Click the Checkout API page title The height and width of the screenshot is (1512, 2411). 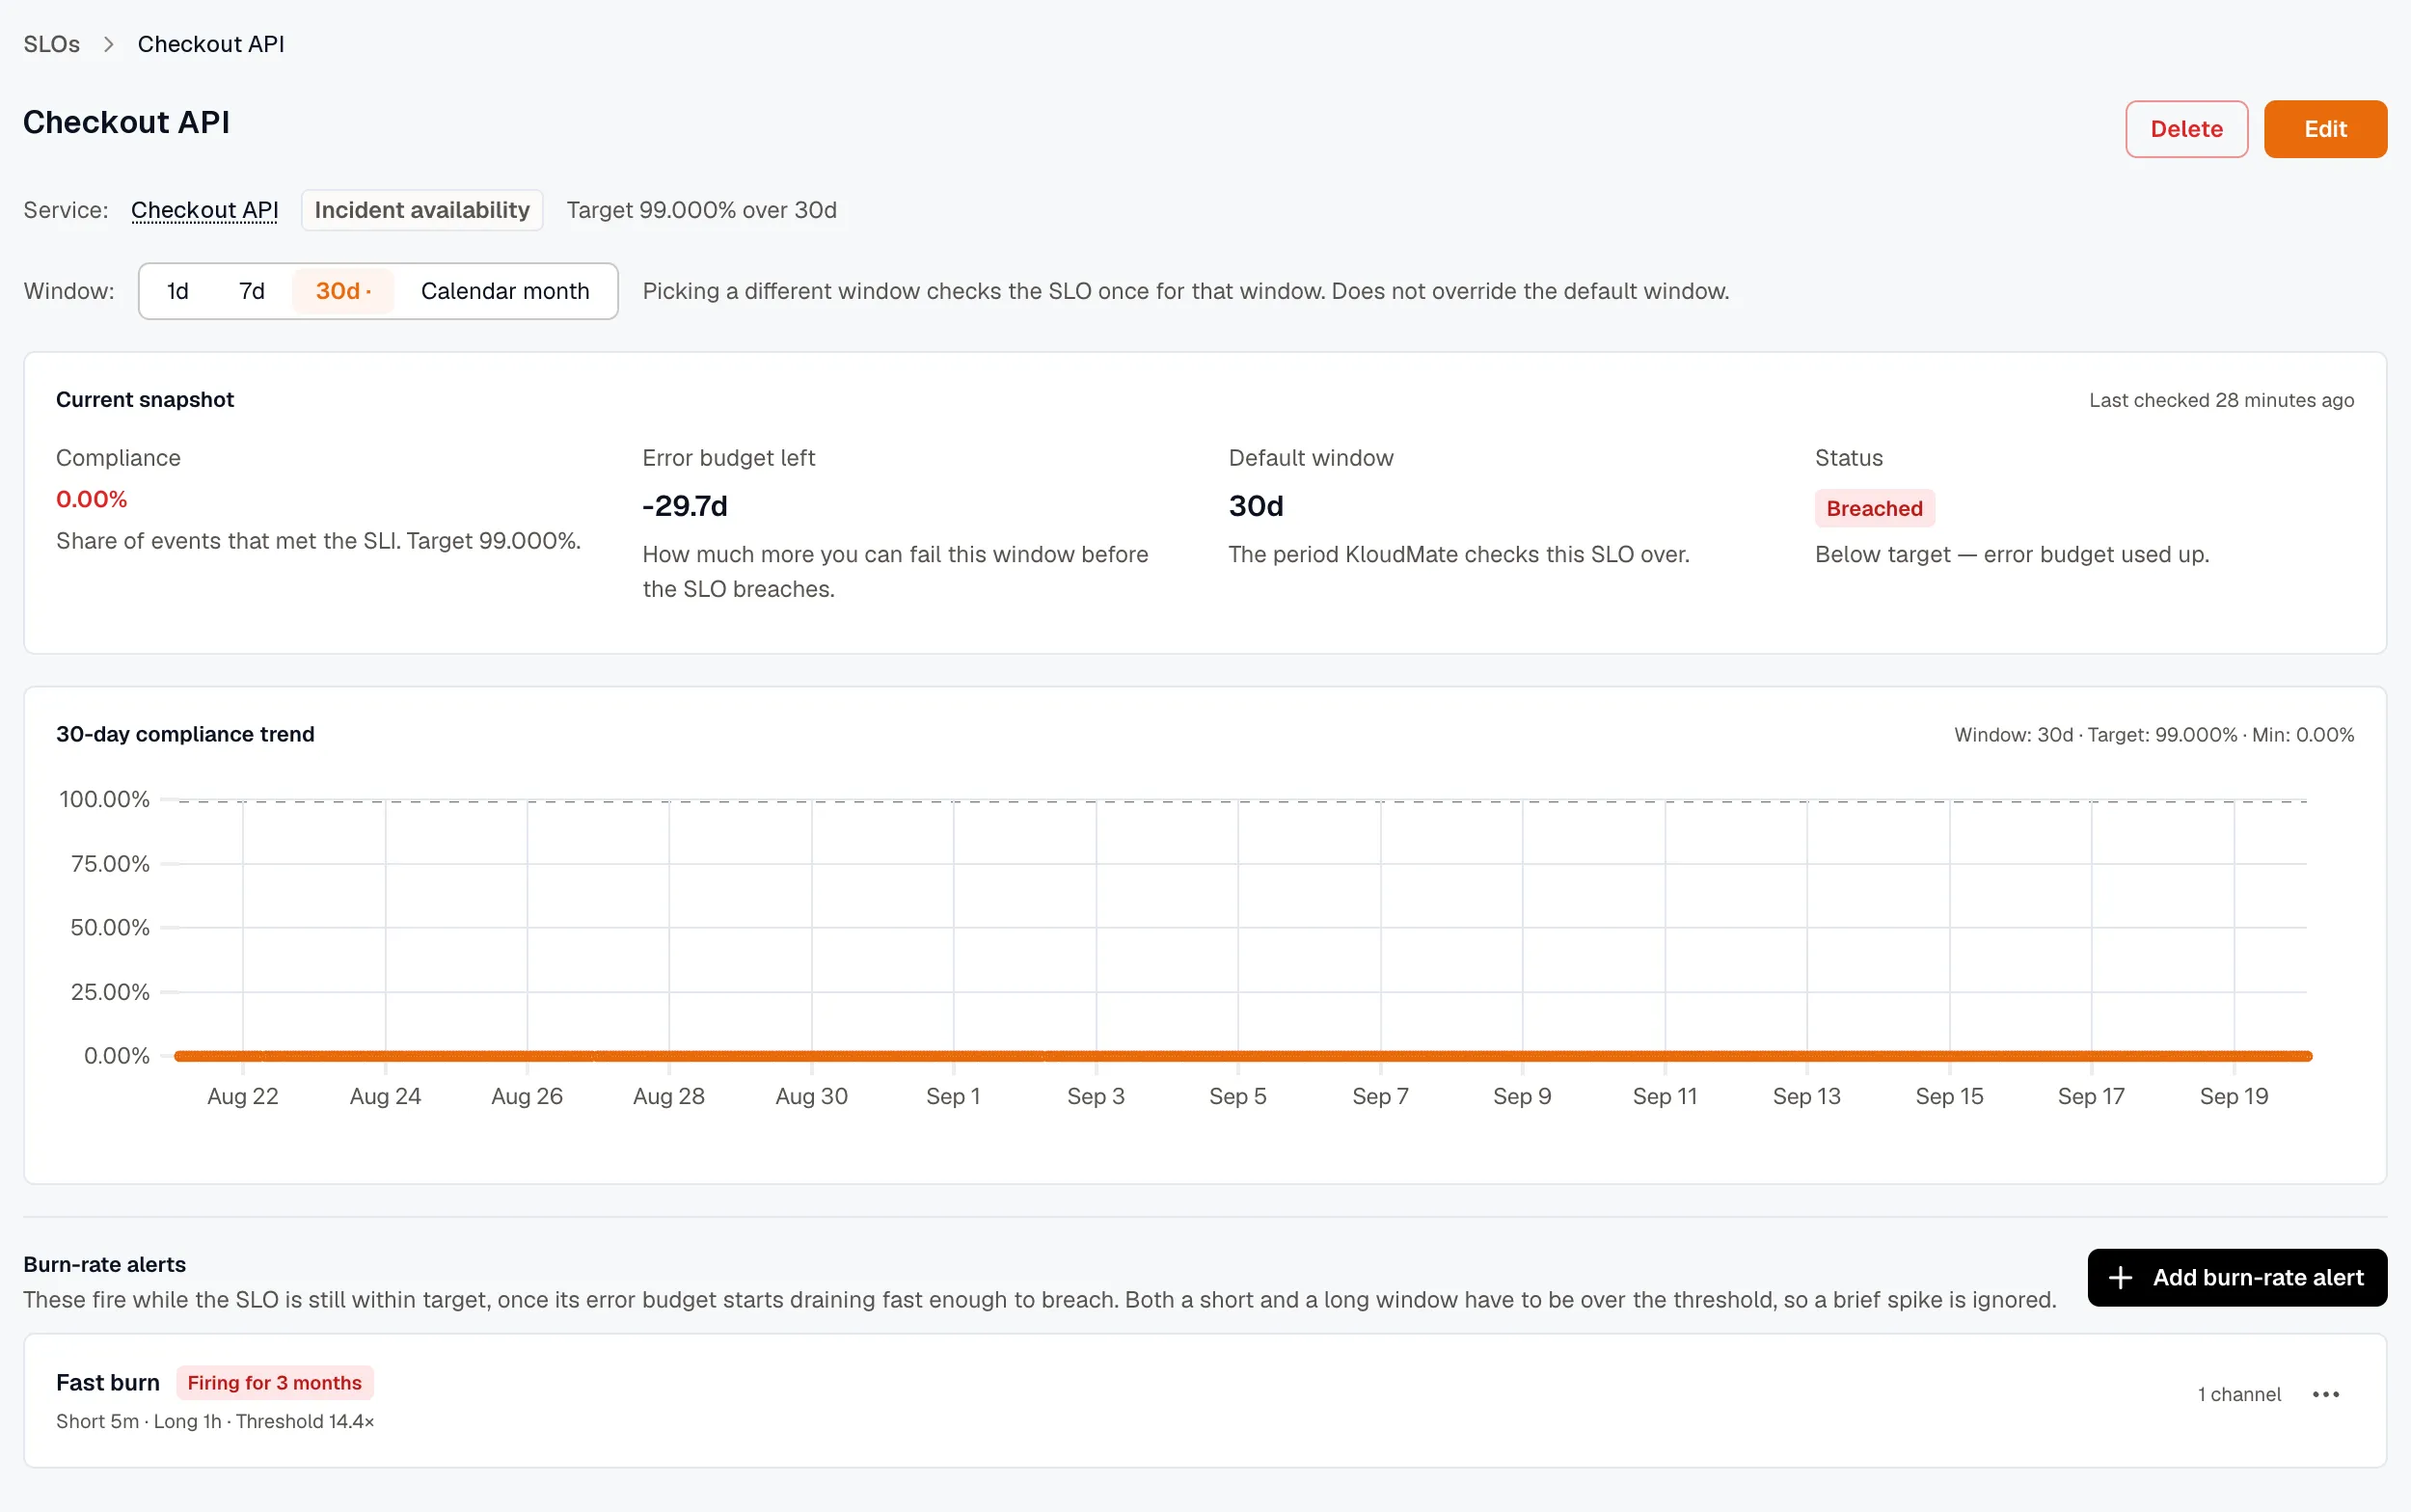[x=127, y=122]
